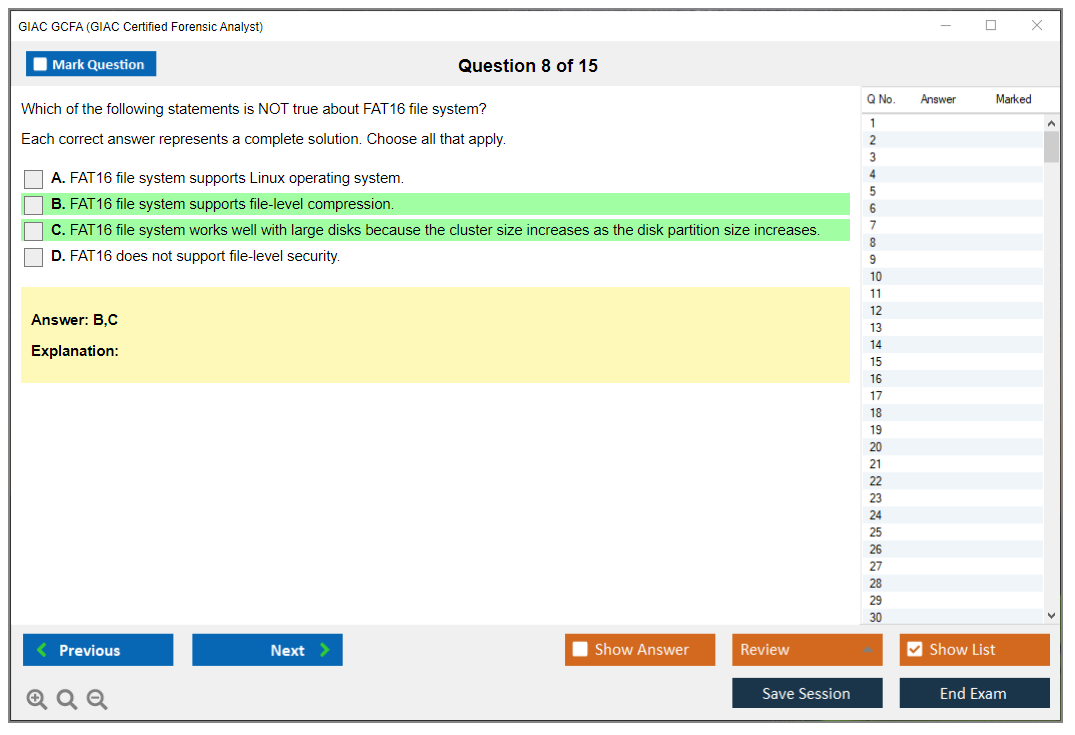Toggle the Show Answer checkbox

580,650
